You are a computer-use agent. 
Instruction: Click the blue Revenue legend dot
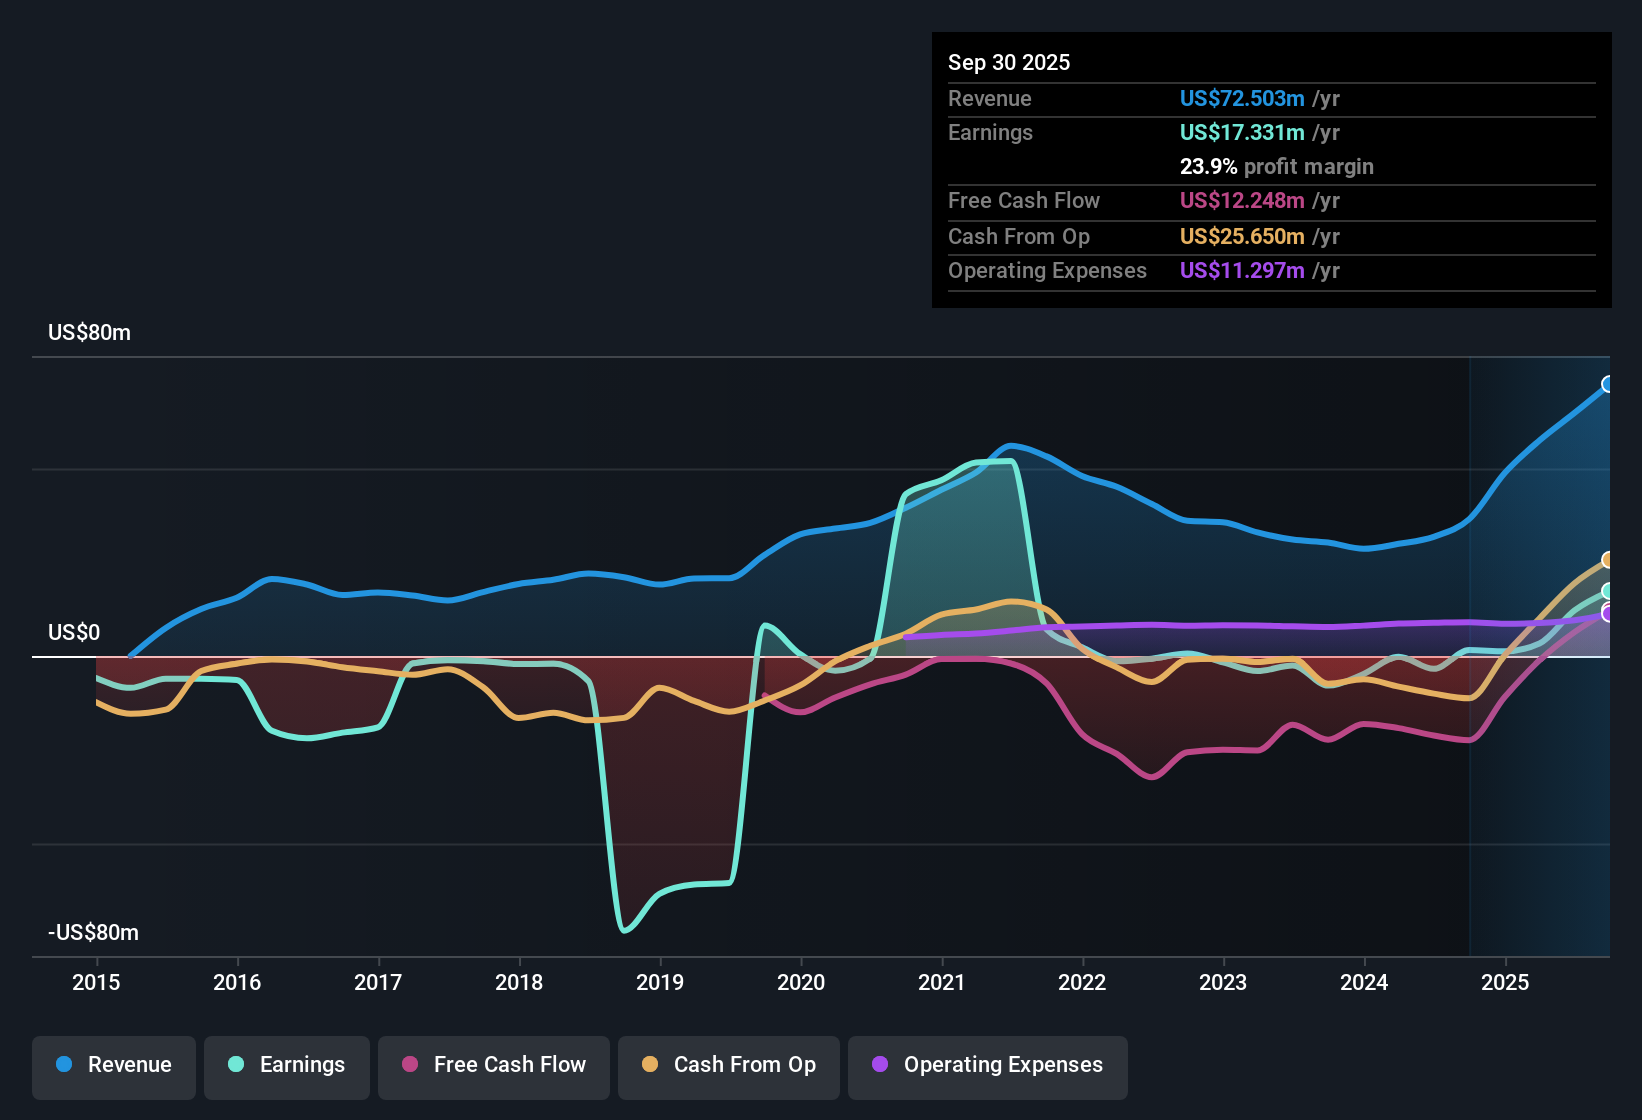(x=62, y=1065)
